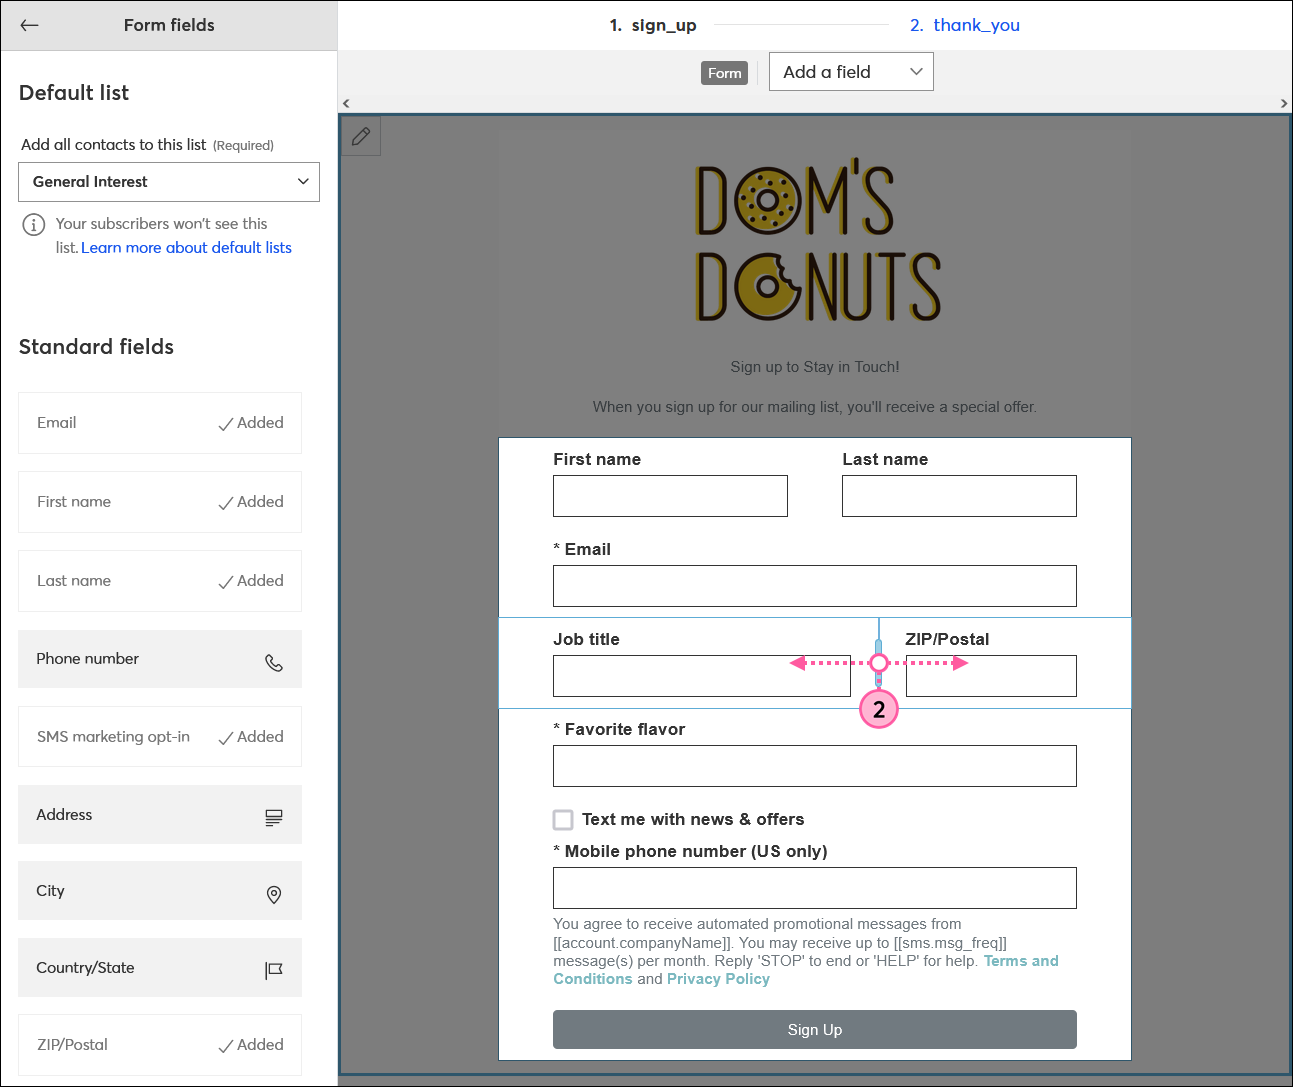Open the General Interest list dropdown

click(169, 182)
